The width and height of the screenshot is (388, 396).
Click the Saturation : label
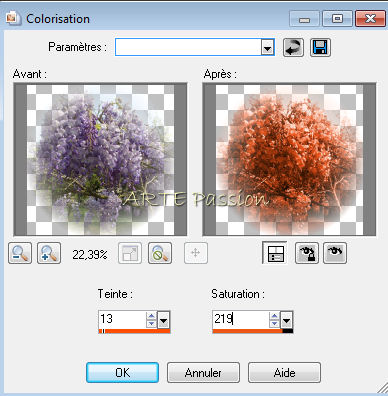click(238, 294)
